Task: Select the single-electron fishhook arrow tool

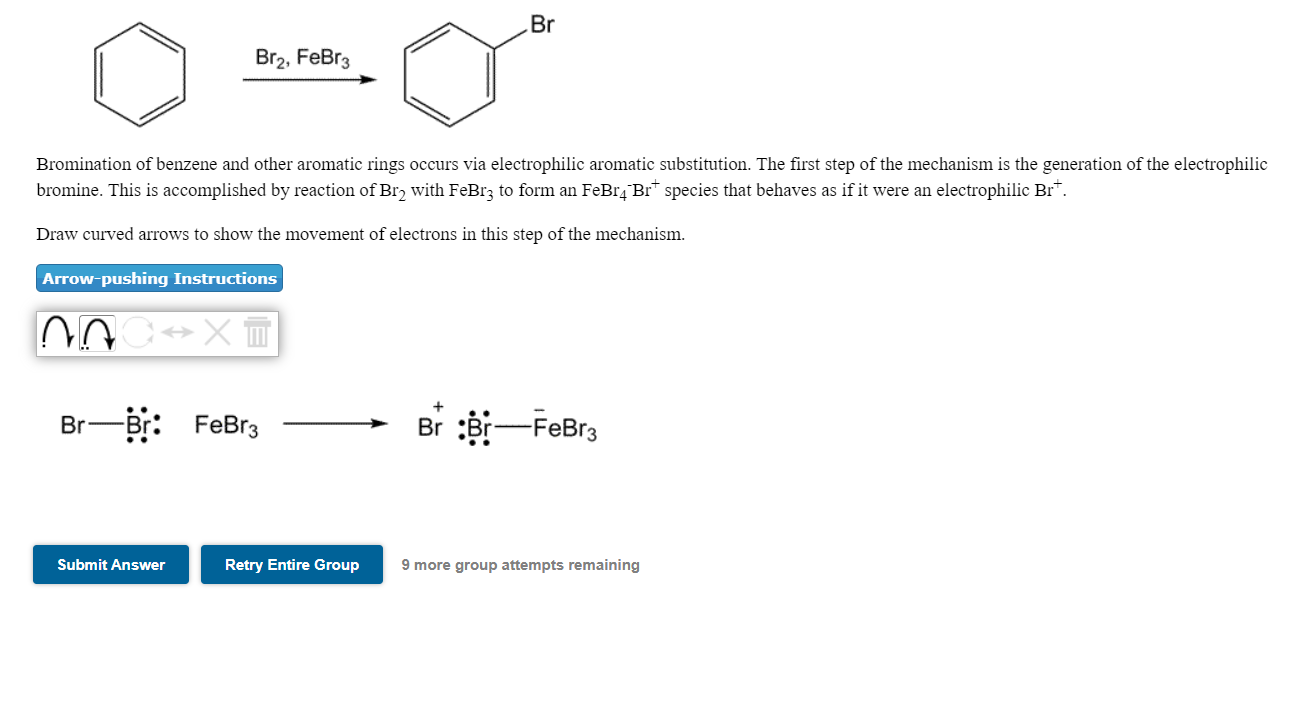Action: [57, 333]
